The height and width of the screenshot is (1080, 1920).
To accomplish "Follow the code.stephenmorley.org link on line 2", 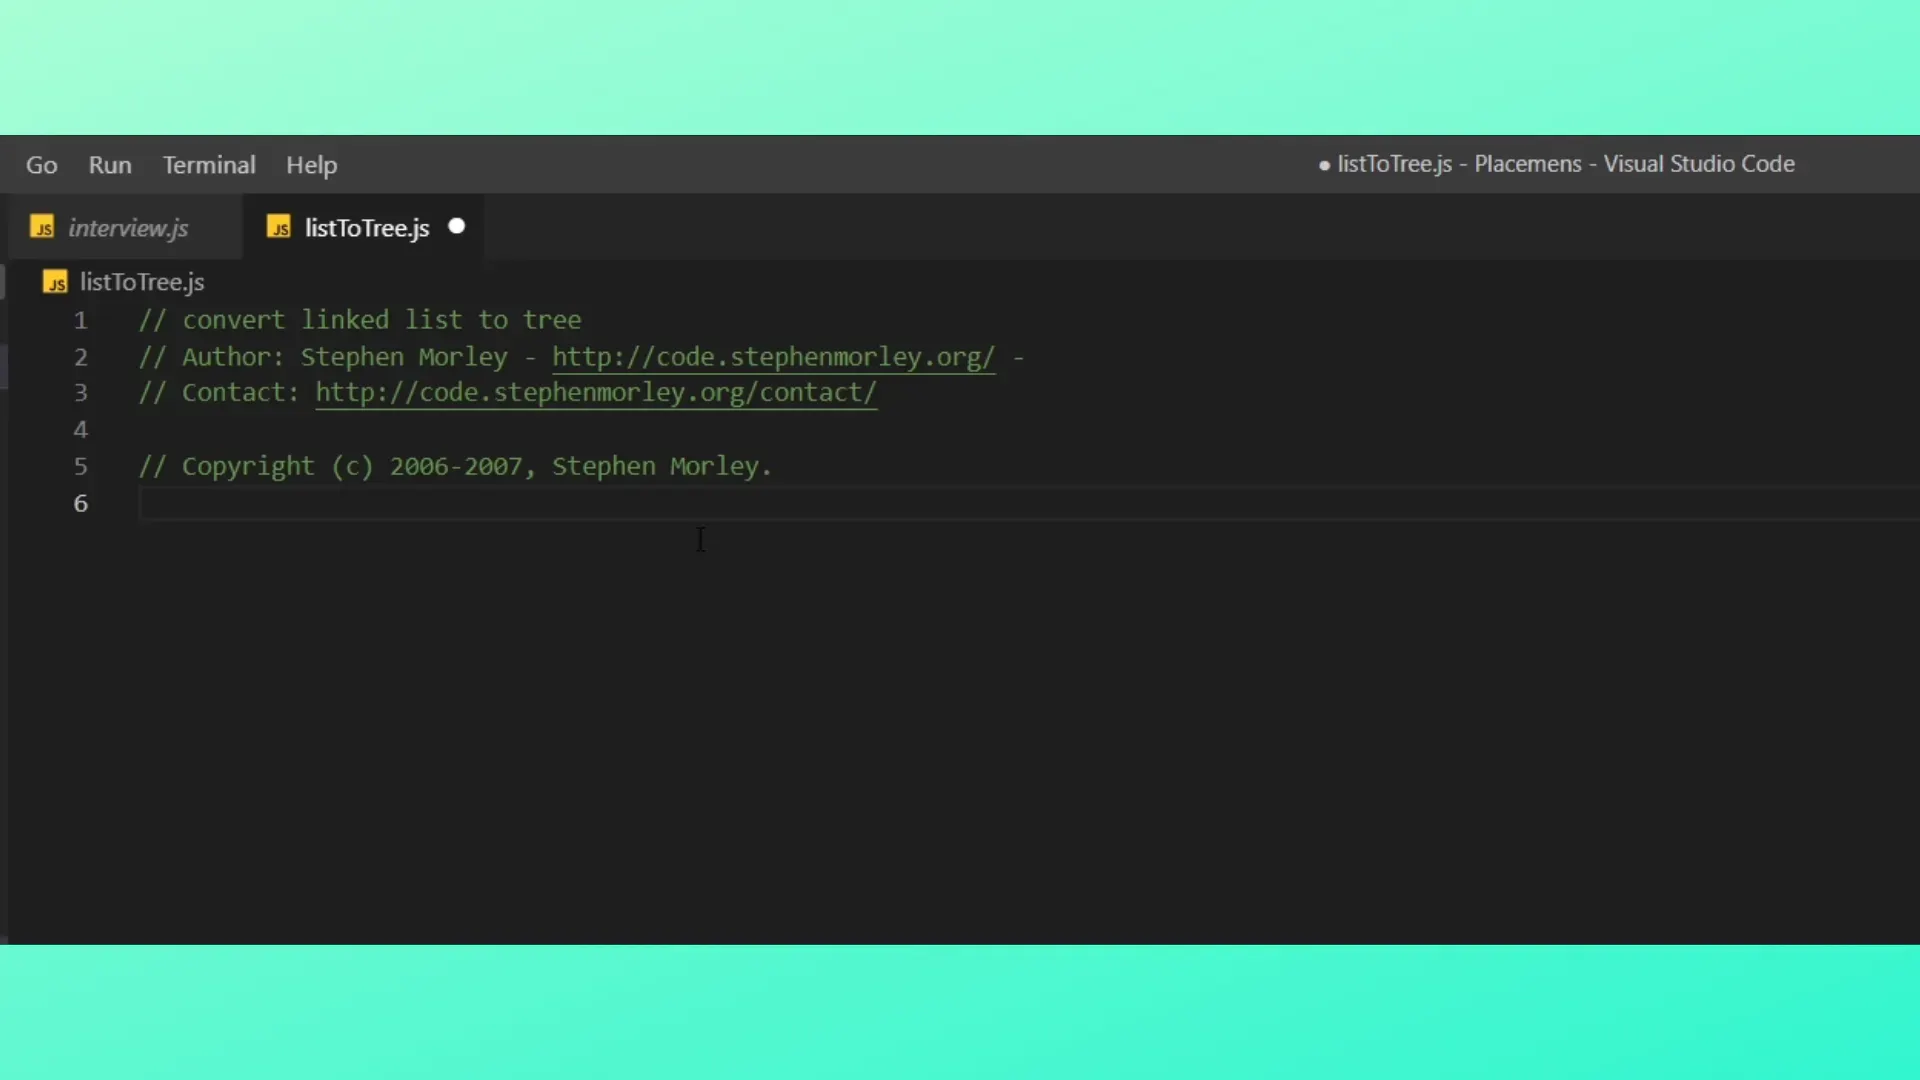I will [773, 357].
